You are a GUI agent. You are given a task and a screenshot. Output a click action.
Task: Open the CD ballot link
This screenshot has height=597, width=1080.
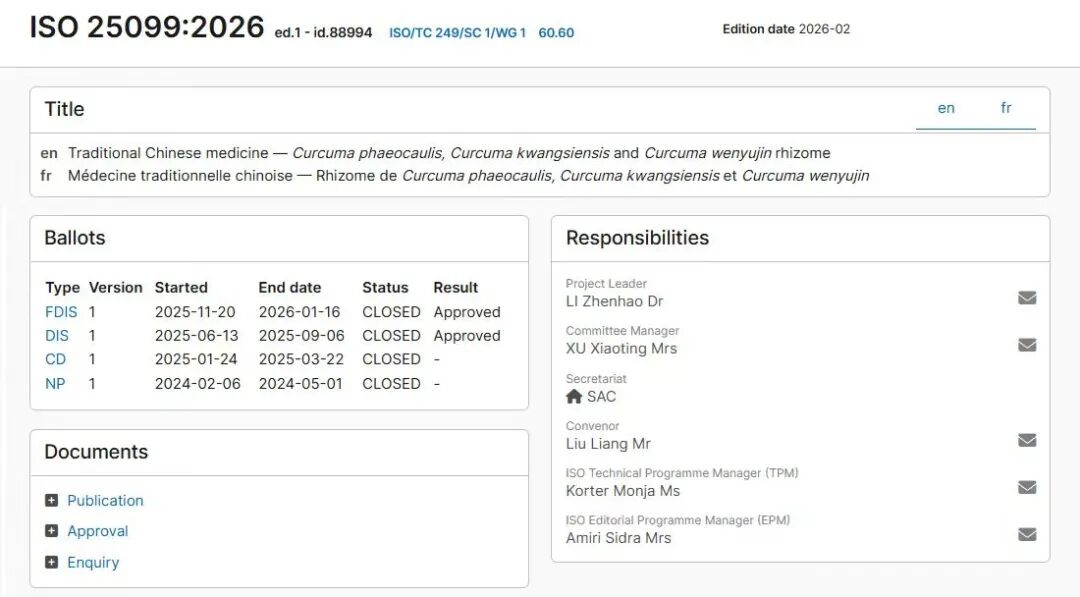click(56, 359)
